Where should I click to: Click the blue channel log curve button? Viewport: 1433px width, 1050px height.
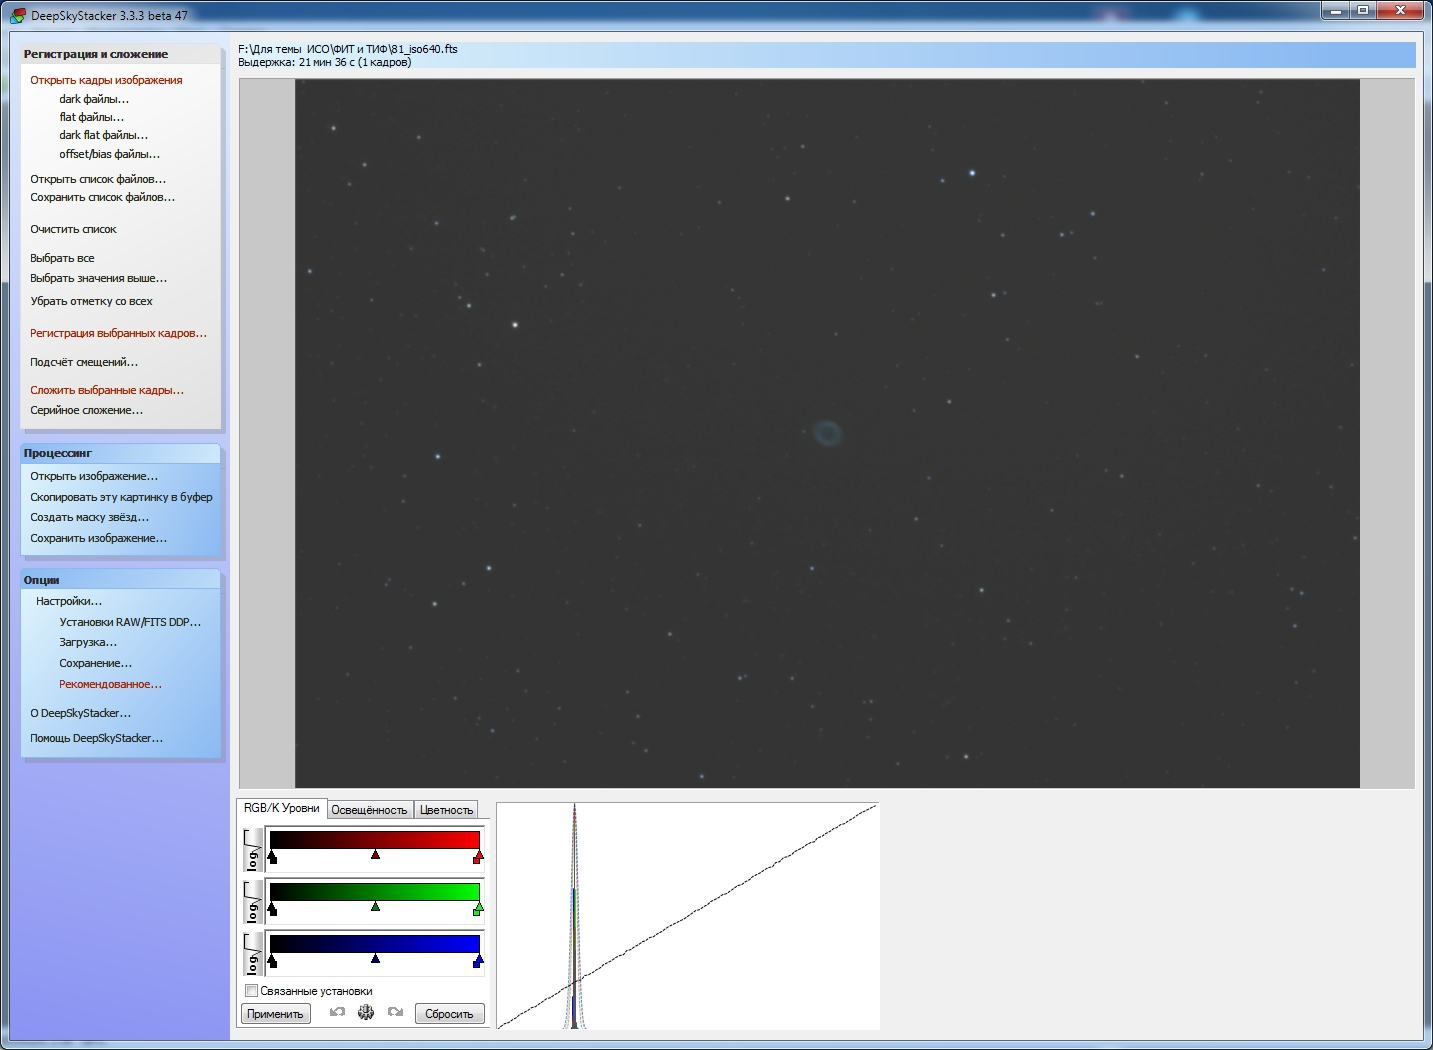[253, 954]
